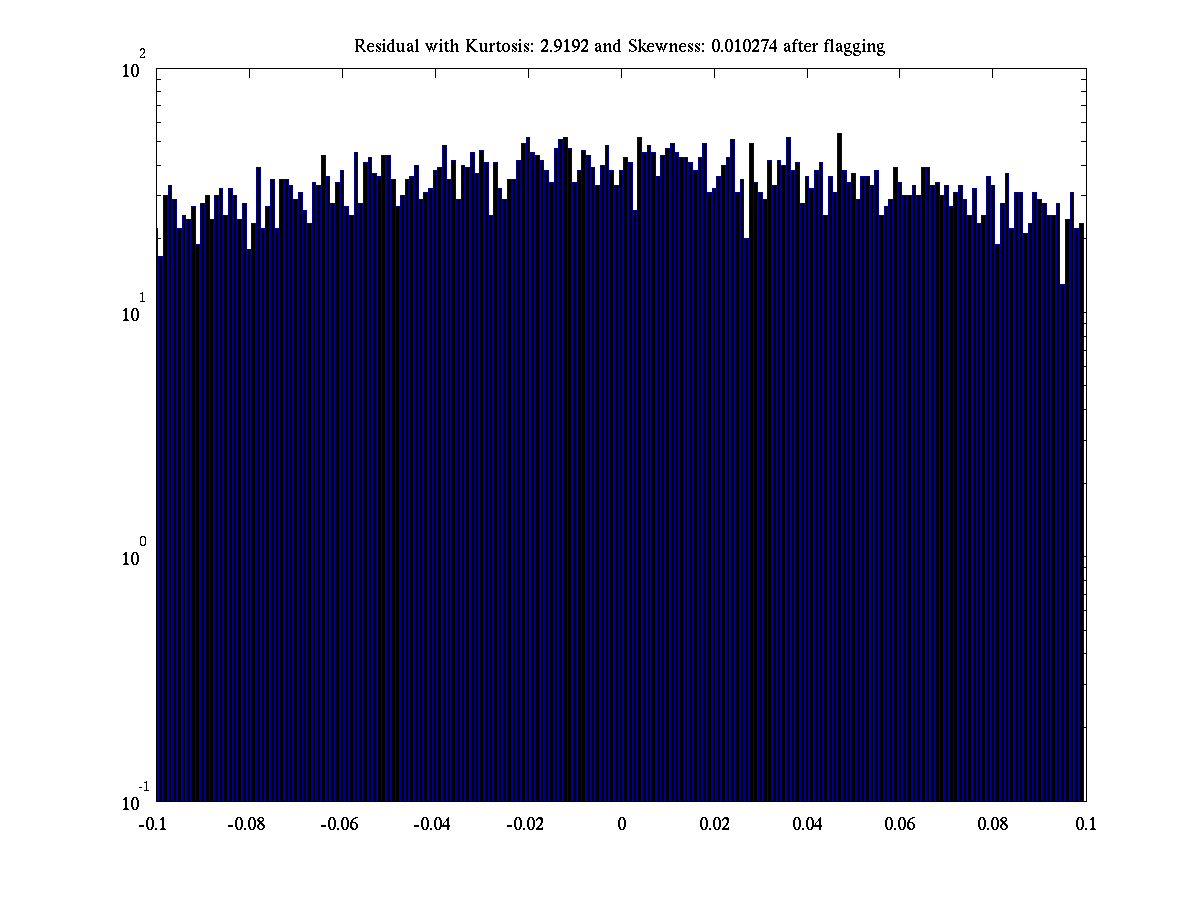Screen dimensions: 1200x900
Task: Click the y-axis label 10^1
Action: pyautogui.click(x=134, y=313)
